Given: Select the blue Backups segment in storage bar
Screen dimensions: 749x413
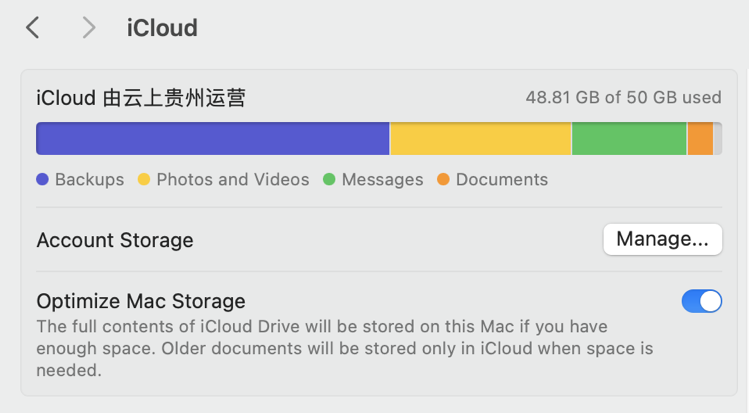Looking at the screenshot, I should click(212, 139).
